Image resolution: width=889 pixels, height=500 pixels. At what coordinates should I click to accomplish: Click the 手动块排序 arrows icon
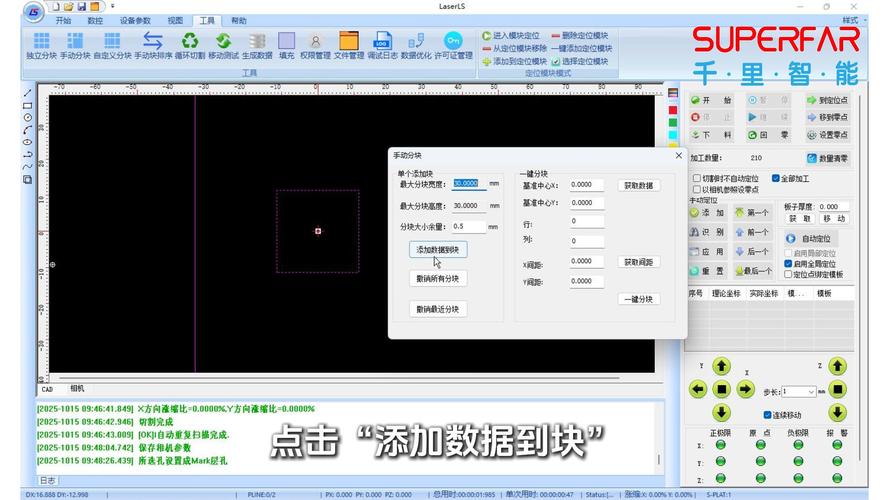(x=153, y=41)
